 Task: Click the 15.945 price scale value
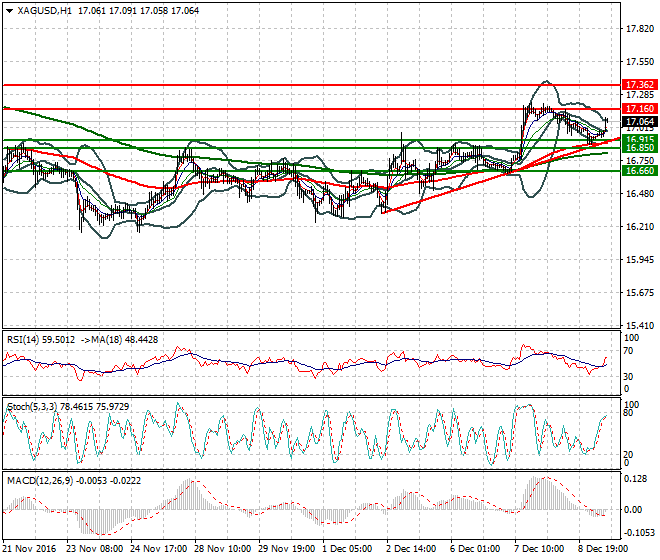[x=640, y=259]
